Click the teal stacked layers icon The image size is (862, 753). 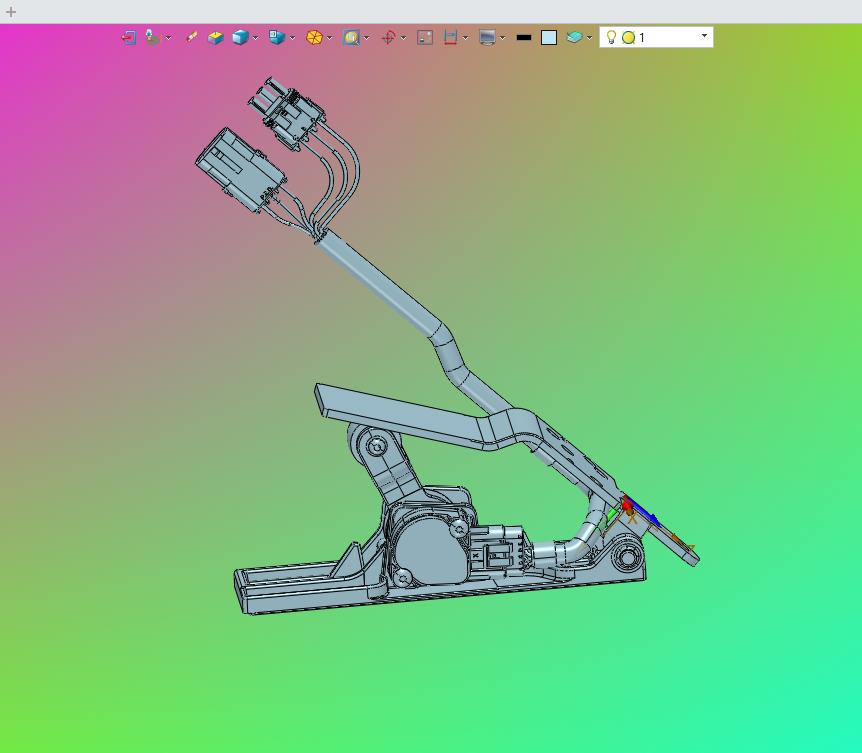tap(574, 37)
